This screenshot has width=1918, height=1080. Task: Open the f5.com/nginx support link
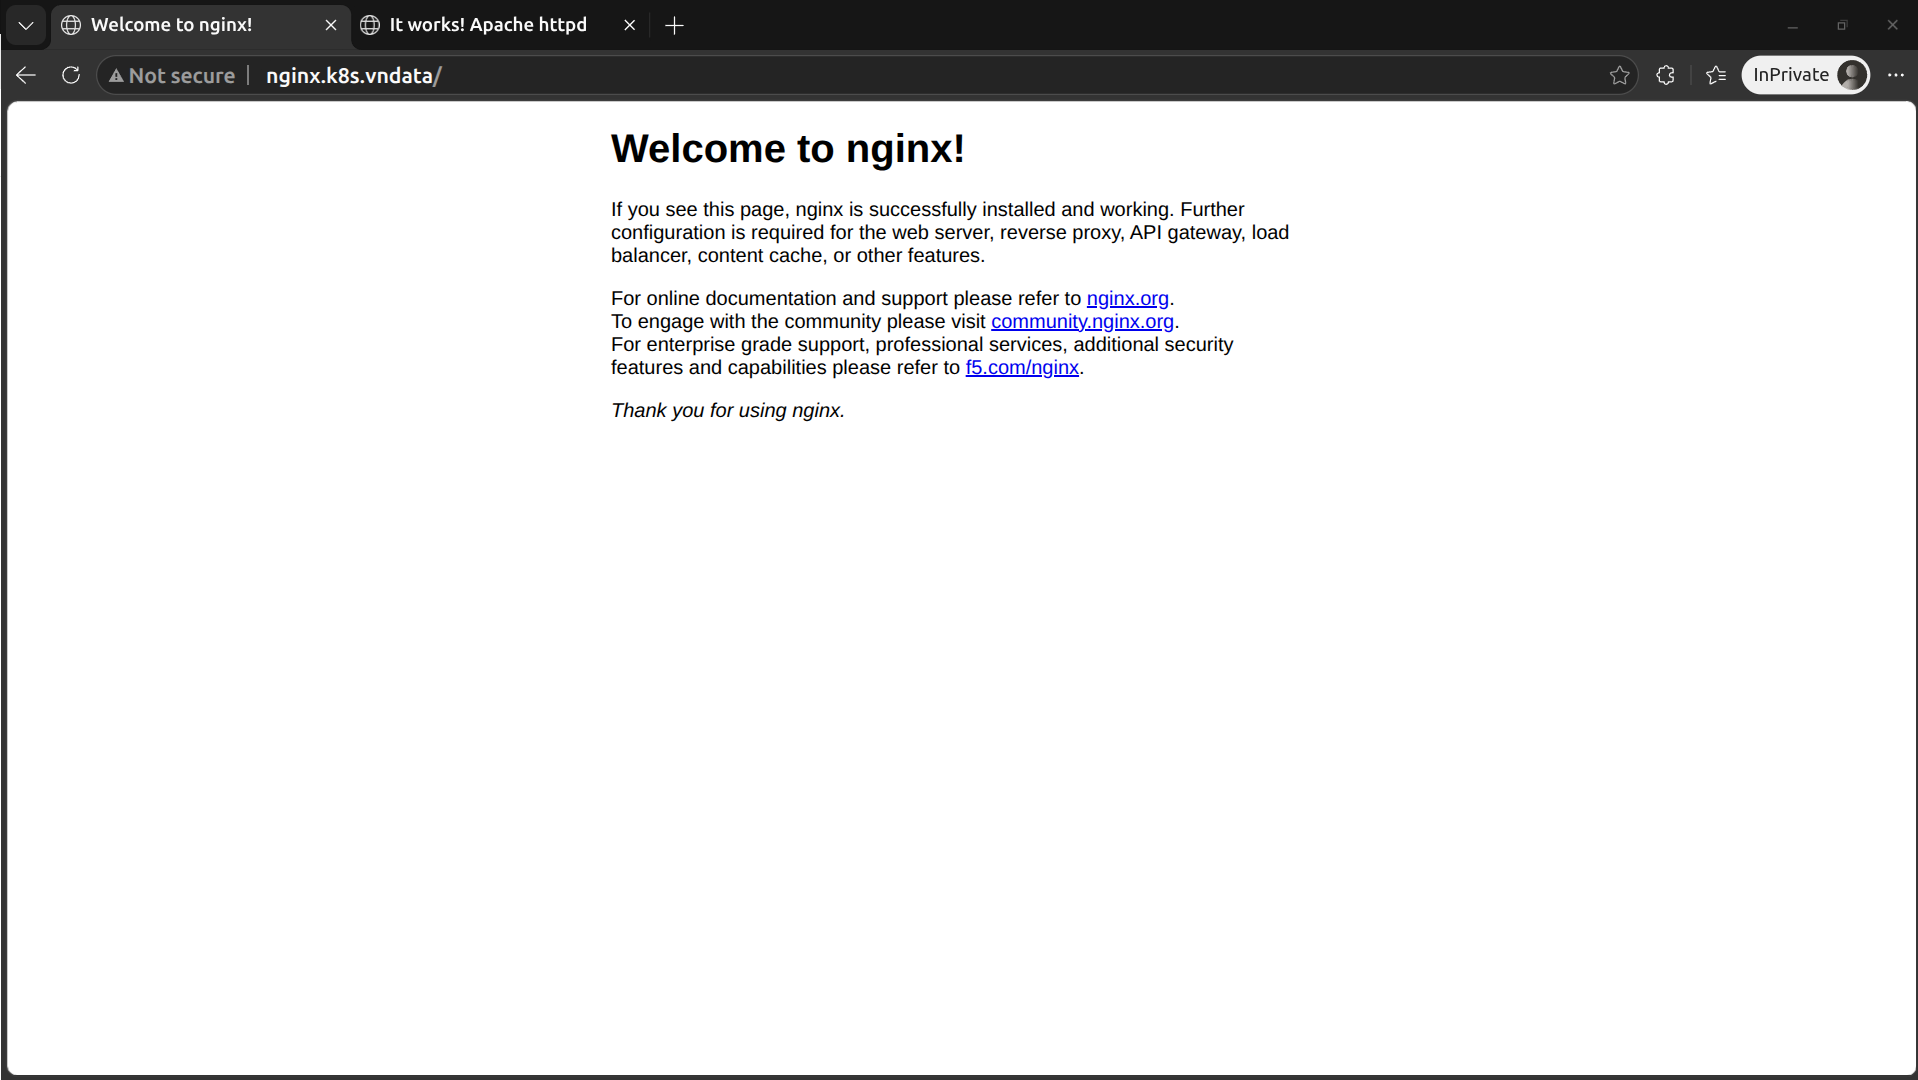(1022, 367)
